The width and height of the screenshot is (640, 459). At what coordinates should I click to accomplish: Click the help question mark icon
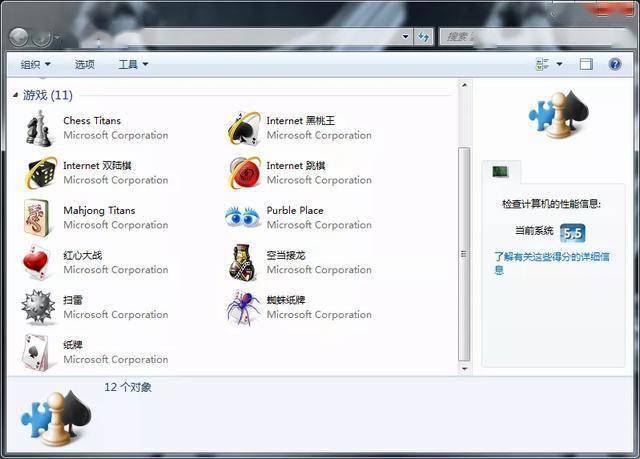(x=615, y=64)
